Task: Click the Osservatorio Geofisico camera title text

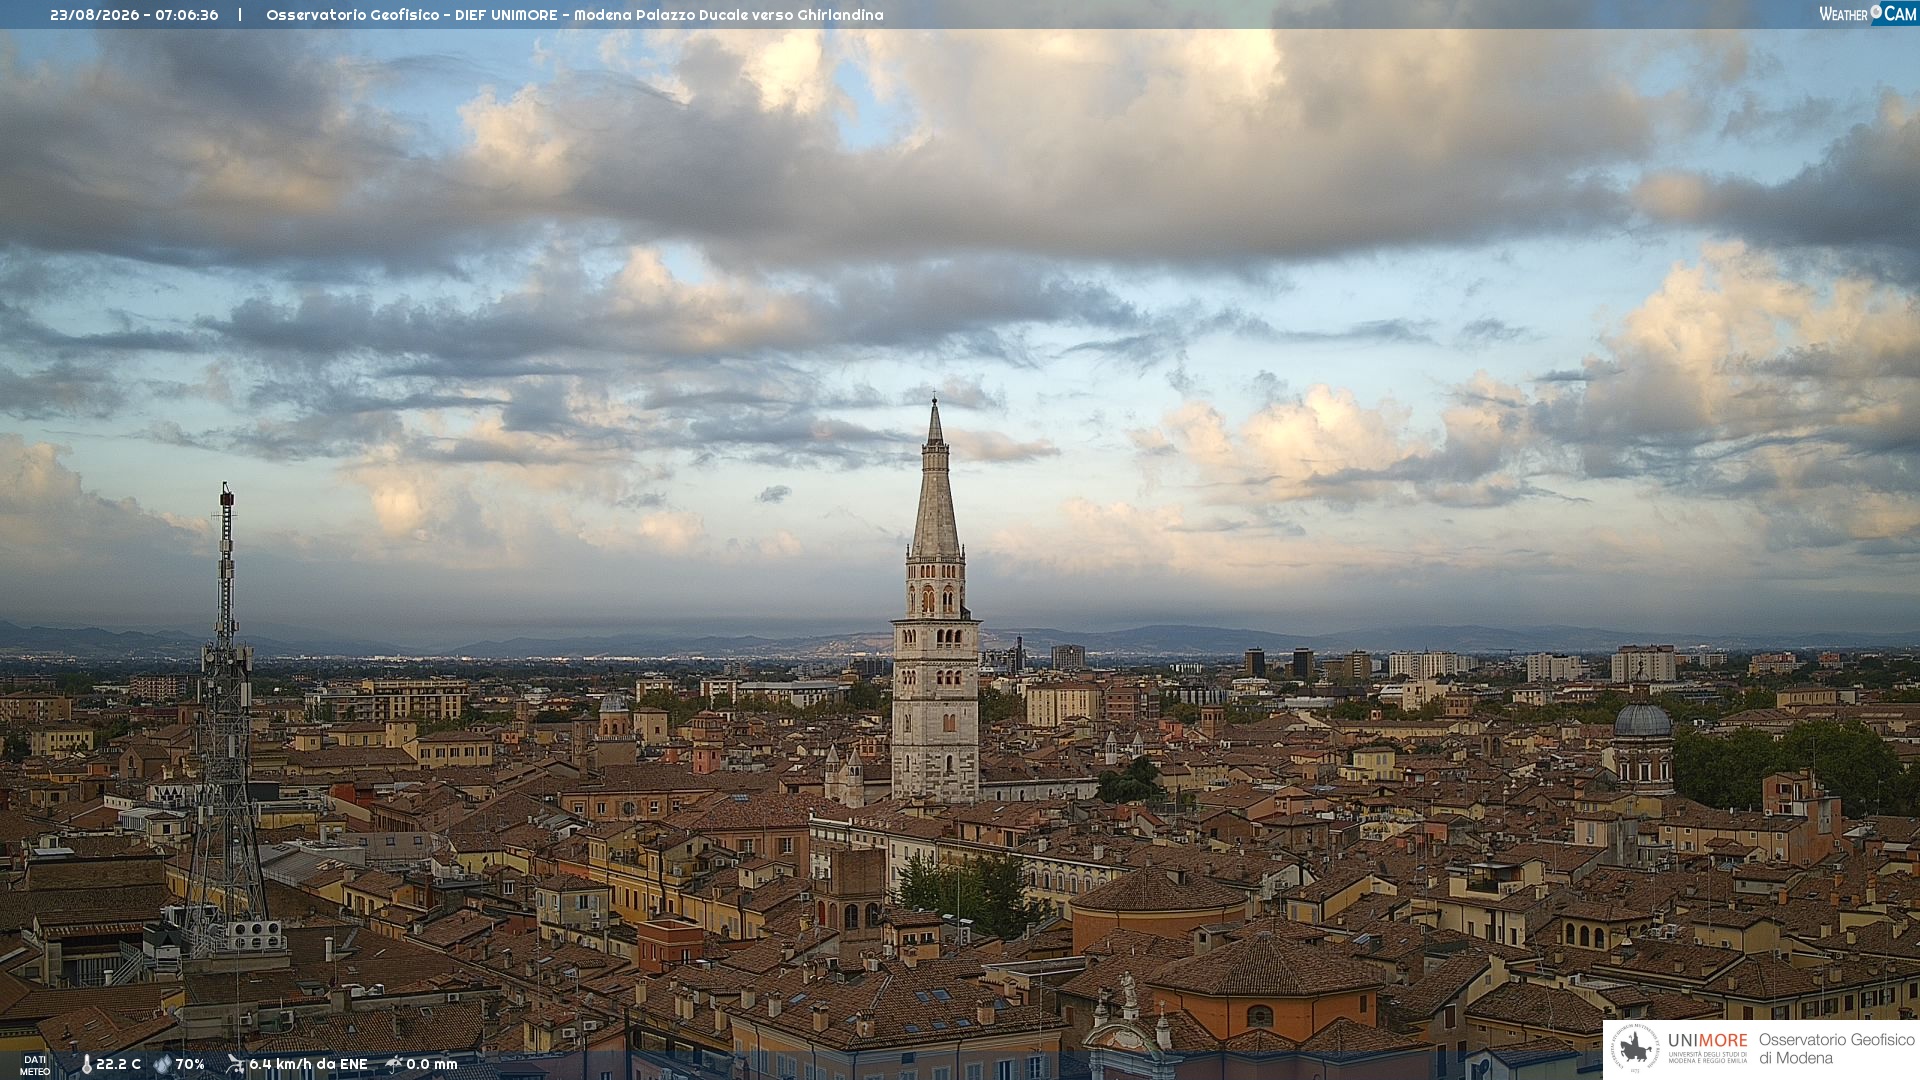Action: tap(575, 15)
